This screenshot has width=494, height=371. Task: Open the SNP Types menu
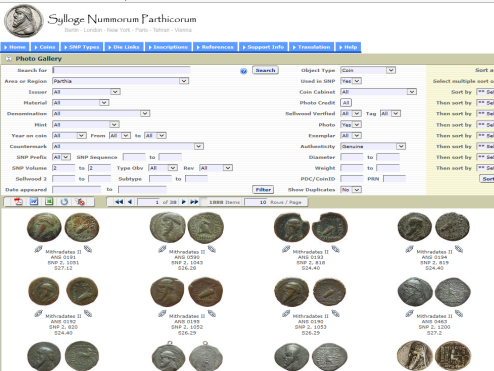point(82,47)
